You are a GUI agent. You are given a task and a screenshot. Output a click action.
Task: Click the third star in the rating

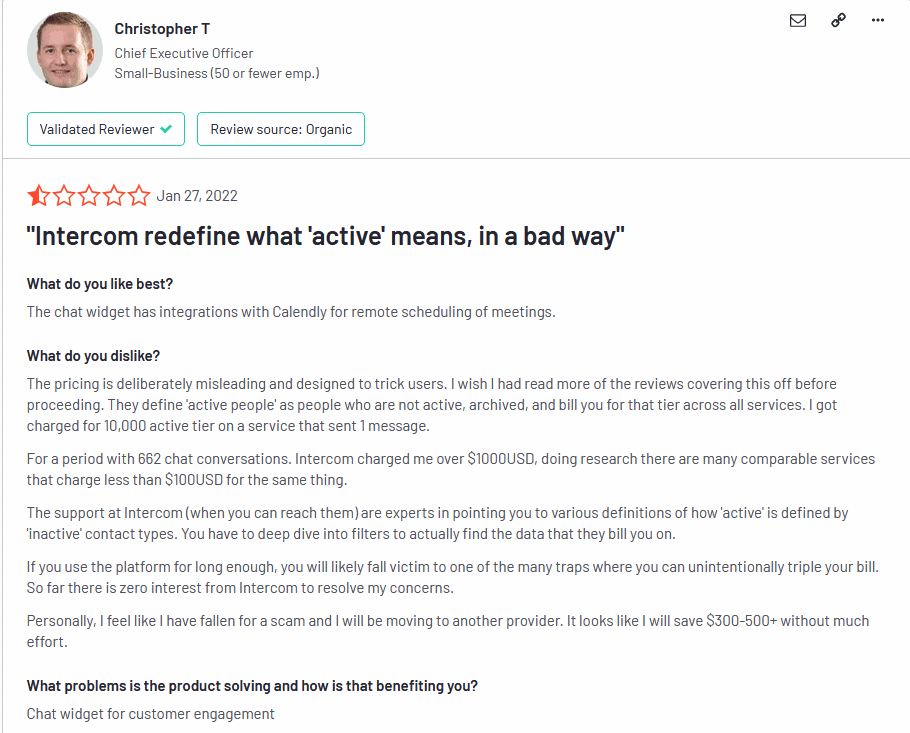pyautogui.click(x=89, y=196)
